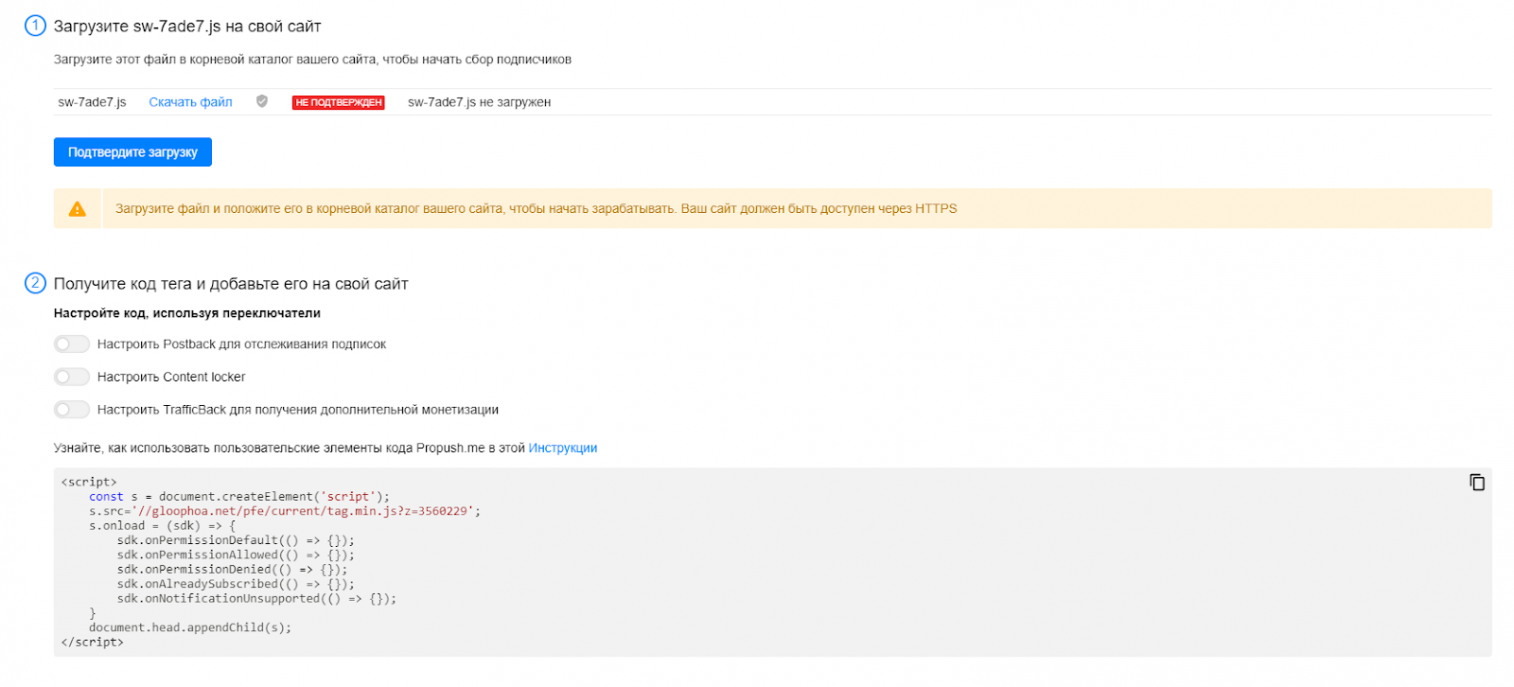Screen dimensions: 1514x687
Task: Click the 'const s = document.createElement' line
Action: pyautogui.click(x=239, y=496)
